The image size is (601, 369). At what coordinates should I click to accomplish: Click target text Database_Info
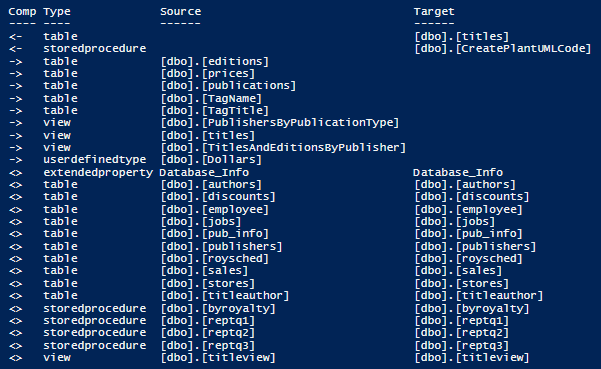[458, 172]
